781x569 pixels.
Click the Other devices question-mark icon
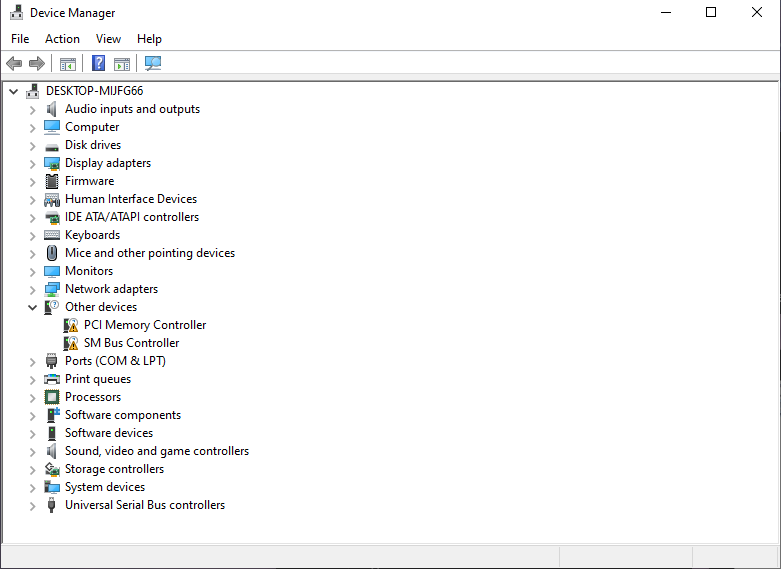(52, 307)
